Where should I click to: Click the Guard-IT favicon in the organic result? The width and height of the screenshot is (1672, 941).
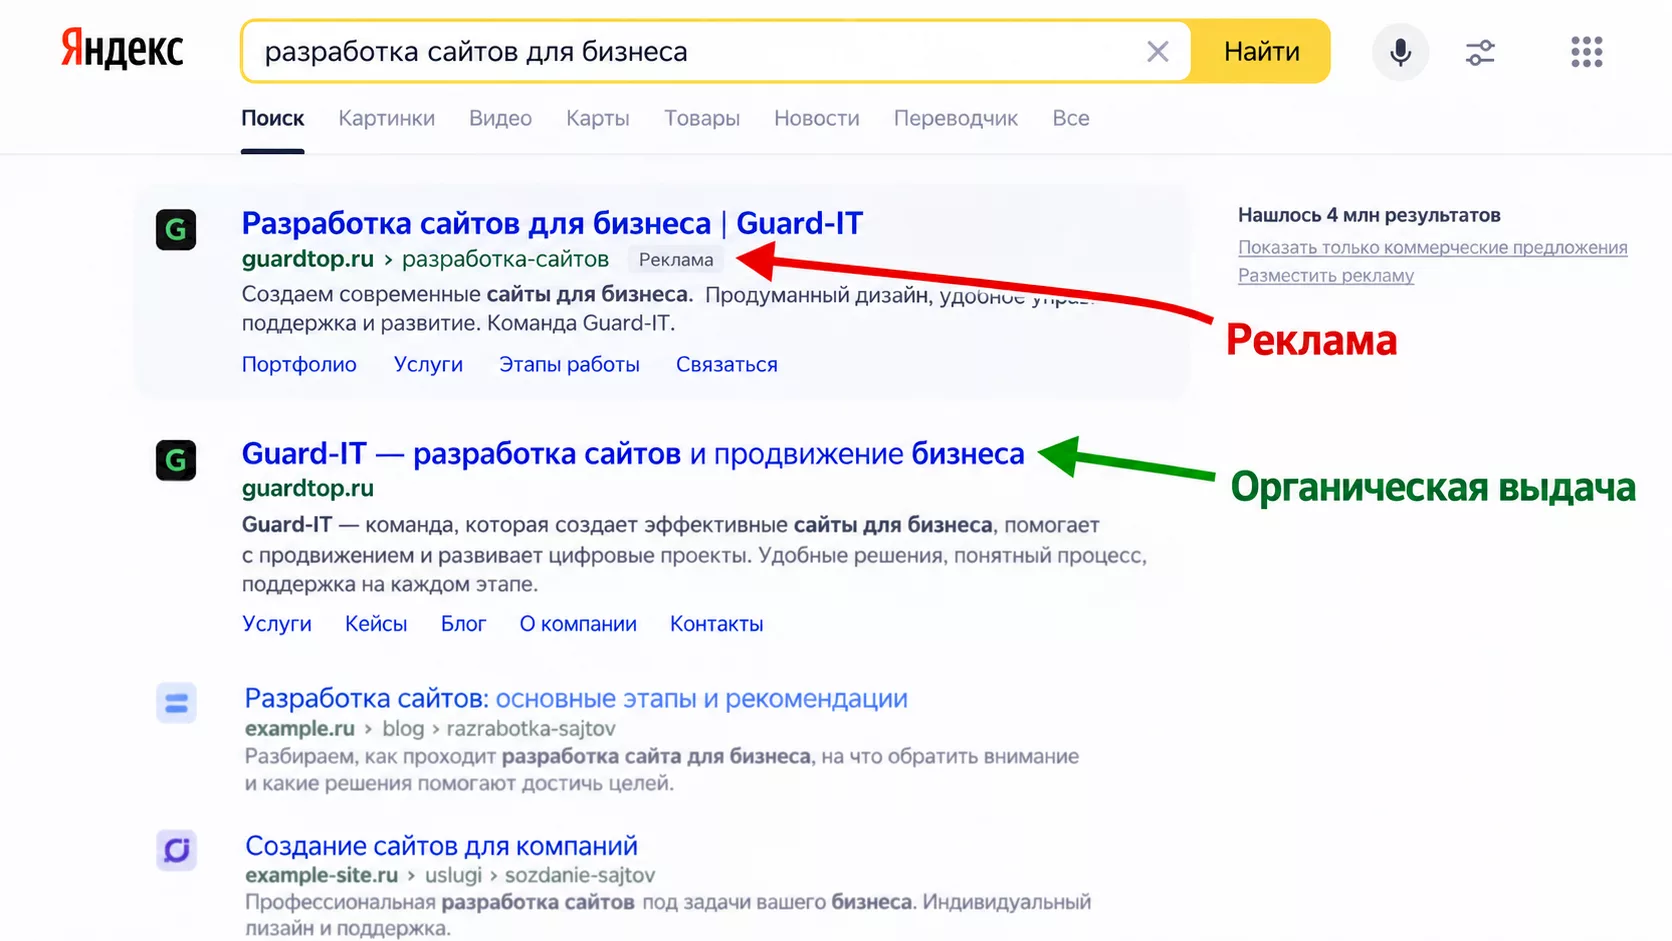click(x=176, y=460)
